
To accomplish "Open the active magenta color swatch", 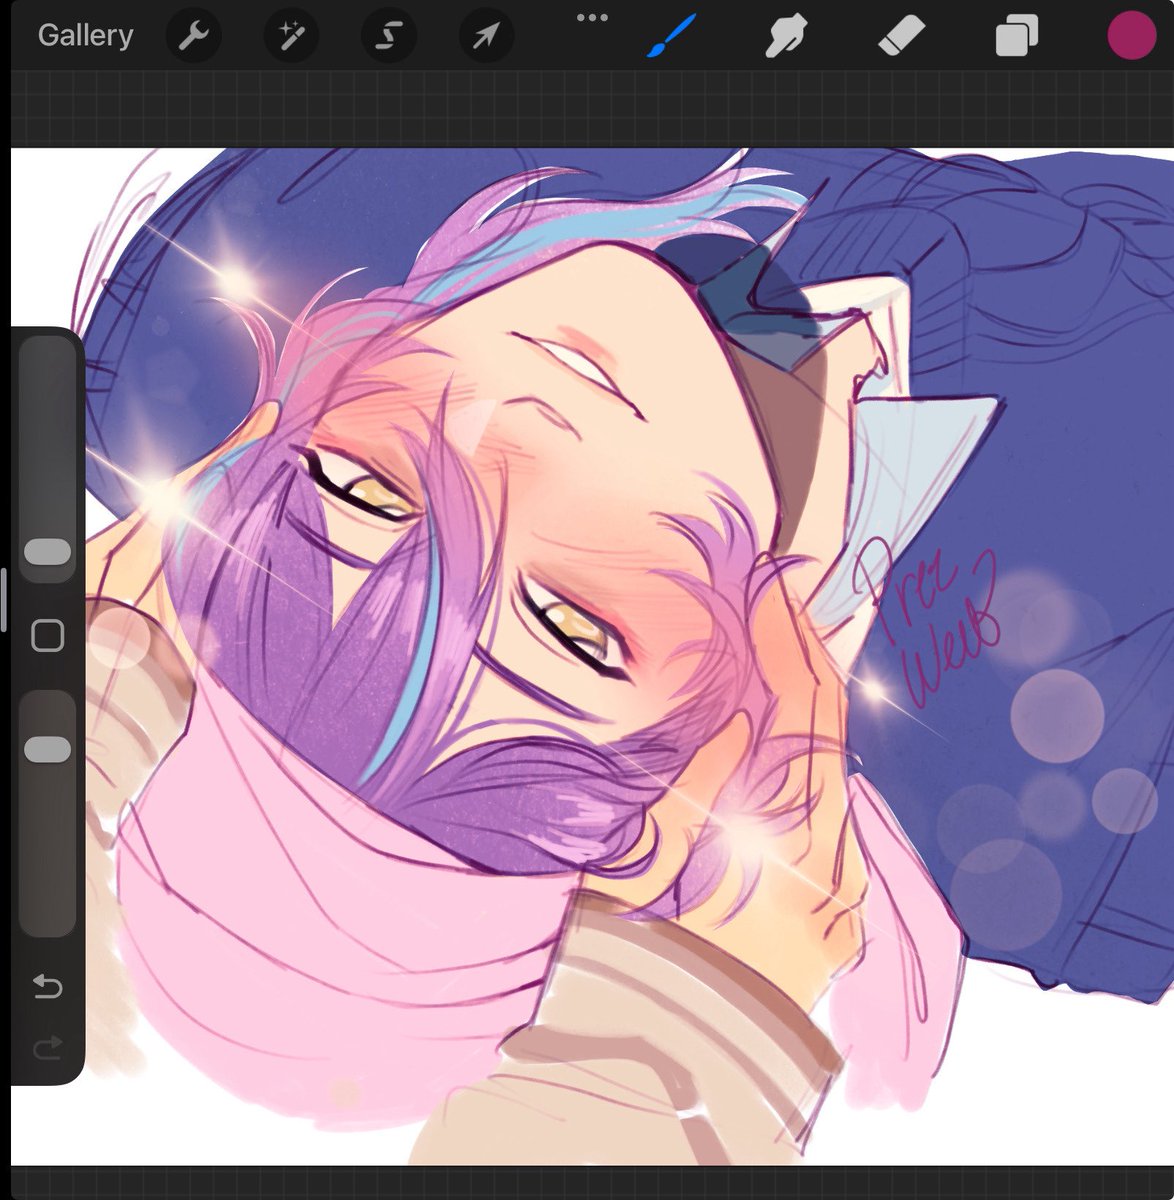I will pyautogui.click(x=1131, y=35).
